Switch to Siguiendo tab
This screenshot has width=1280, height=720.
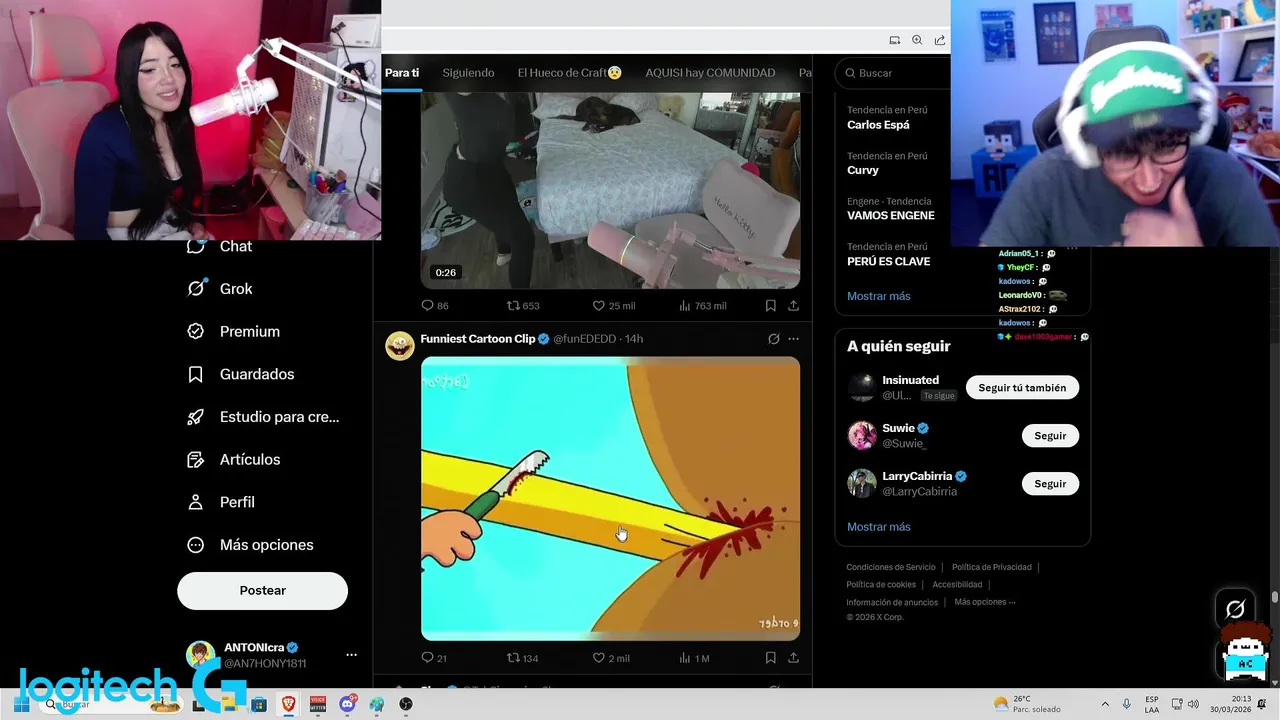point(468,73)
